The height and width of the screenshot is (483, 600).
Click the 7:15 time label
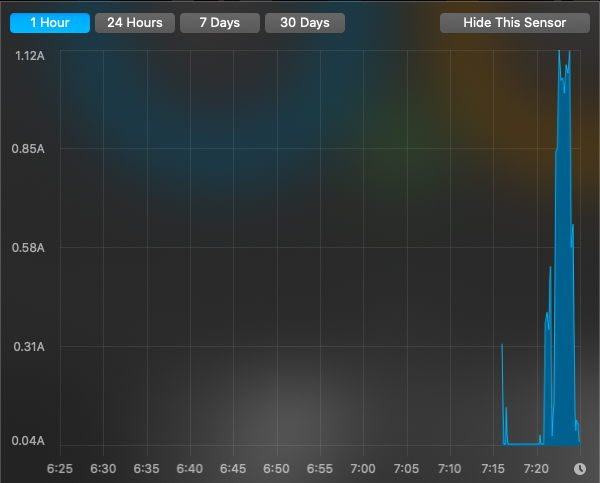coord(493,469)
